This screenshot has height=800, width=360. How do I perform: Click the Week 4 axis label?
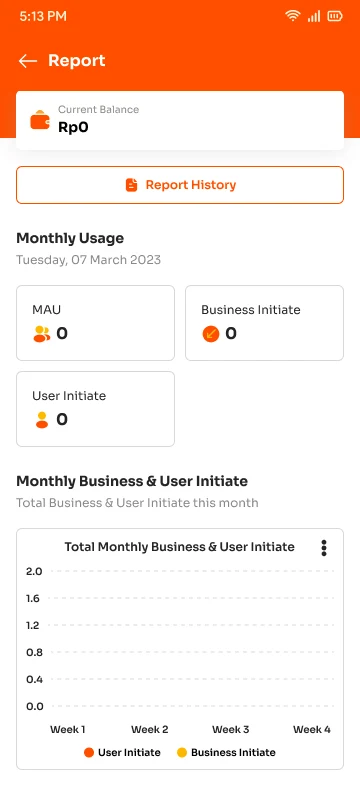point(312,730)
